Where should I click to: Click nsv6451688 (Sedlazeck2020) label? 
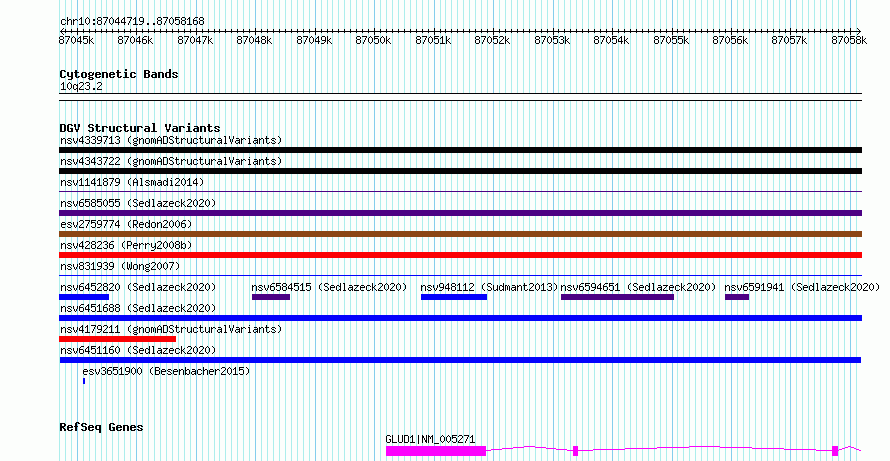point(138,308)
